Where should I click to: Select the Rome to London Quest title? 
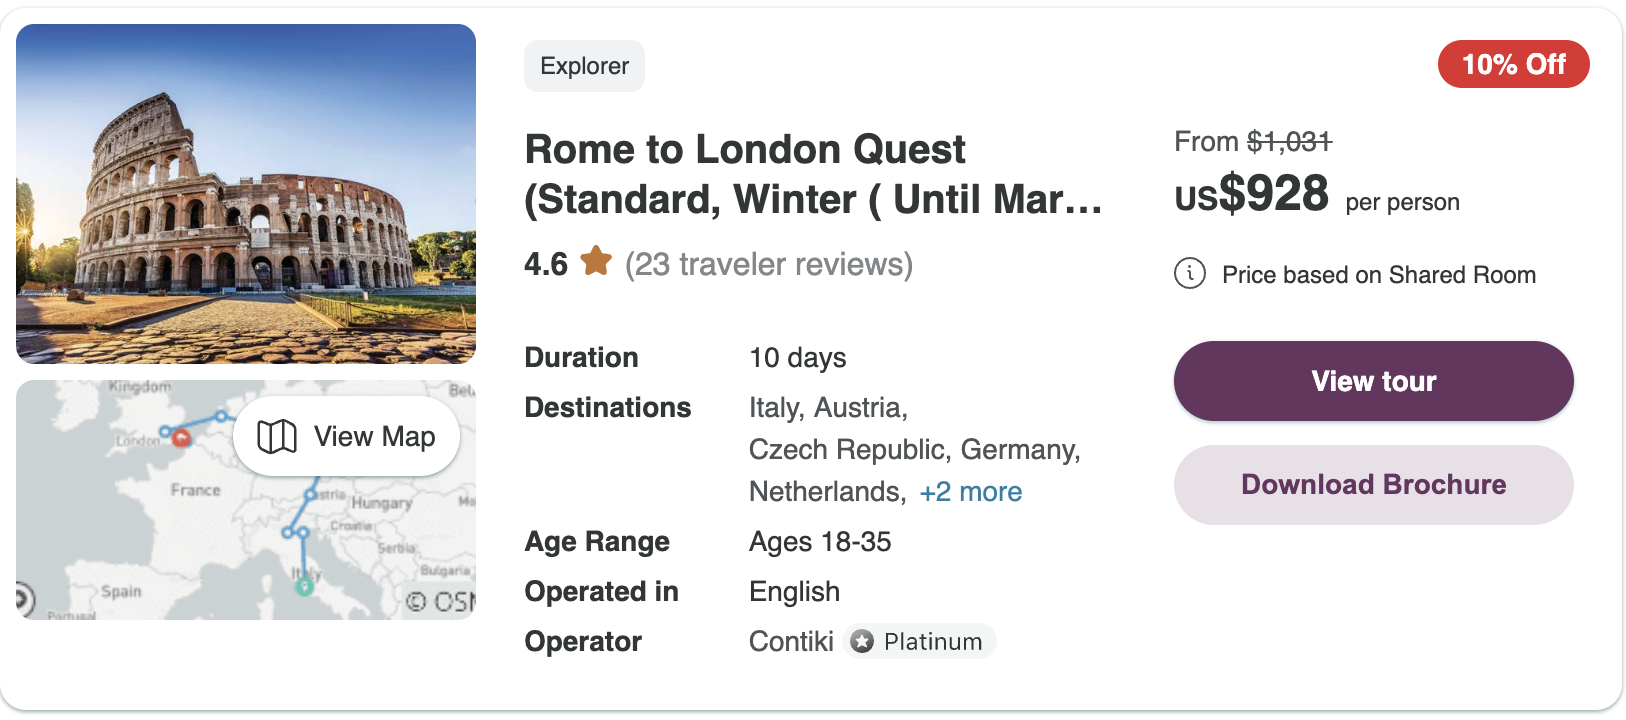point(745,148)
